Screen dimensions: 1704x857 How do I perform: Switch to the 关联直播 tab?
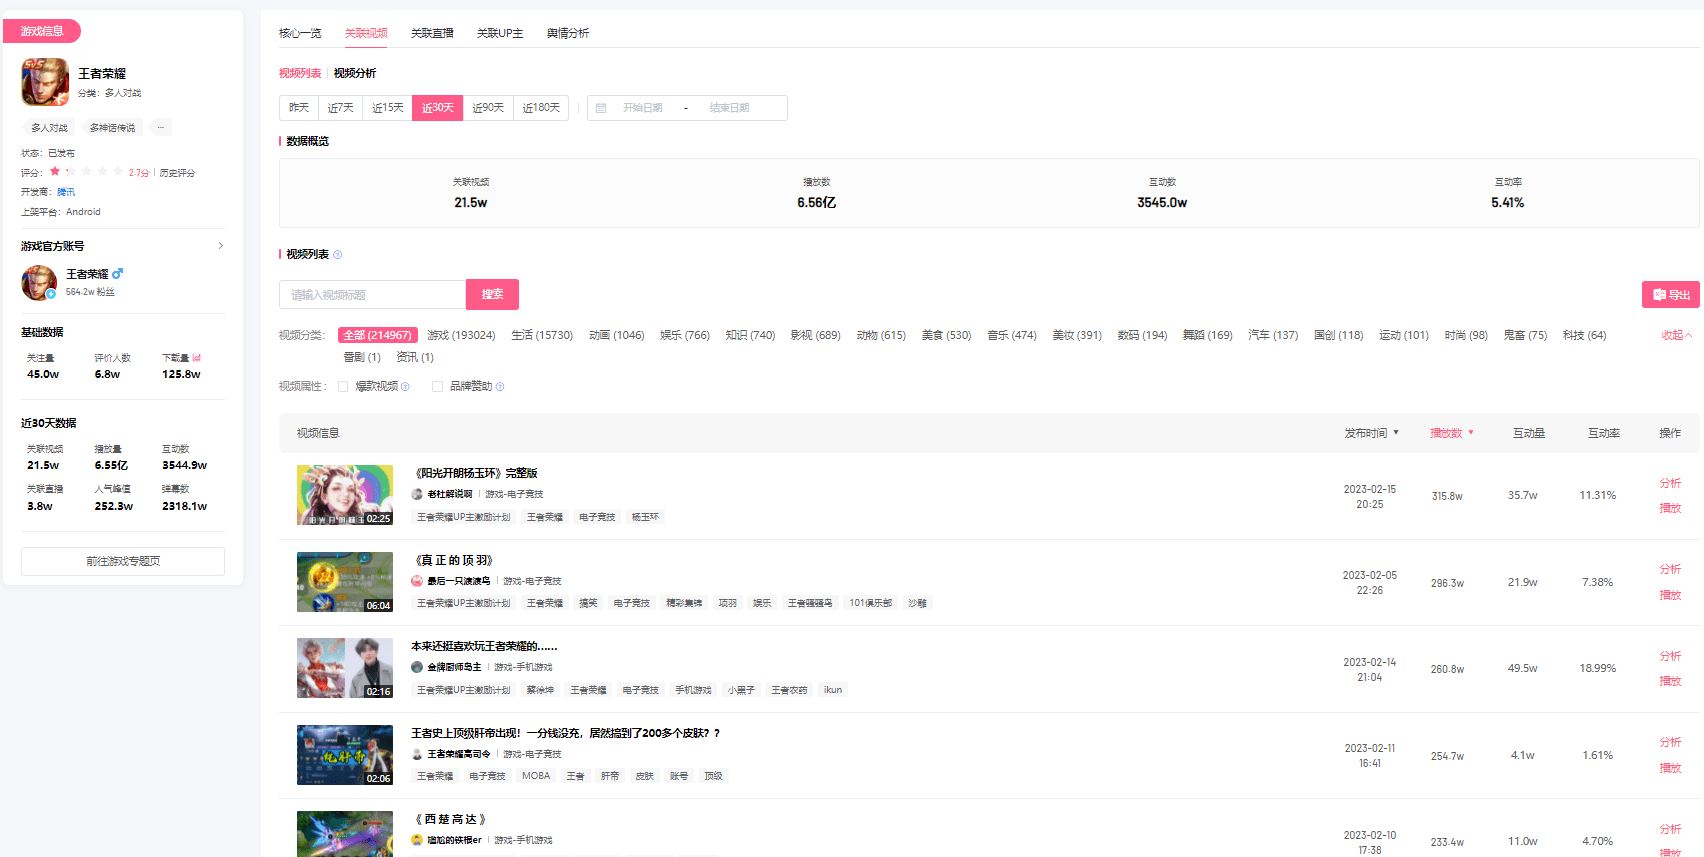432,33
